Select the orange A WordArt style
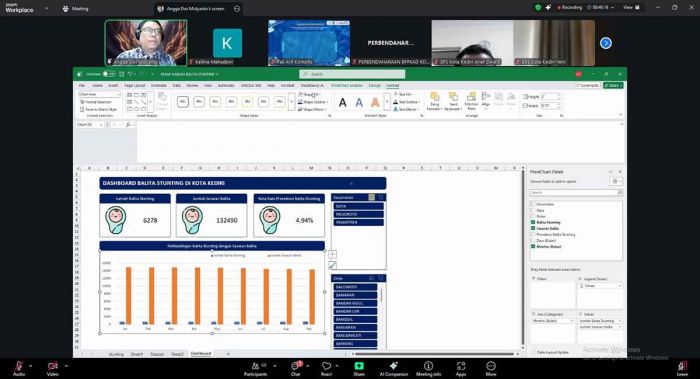 375,102
